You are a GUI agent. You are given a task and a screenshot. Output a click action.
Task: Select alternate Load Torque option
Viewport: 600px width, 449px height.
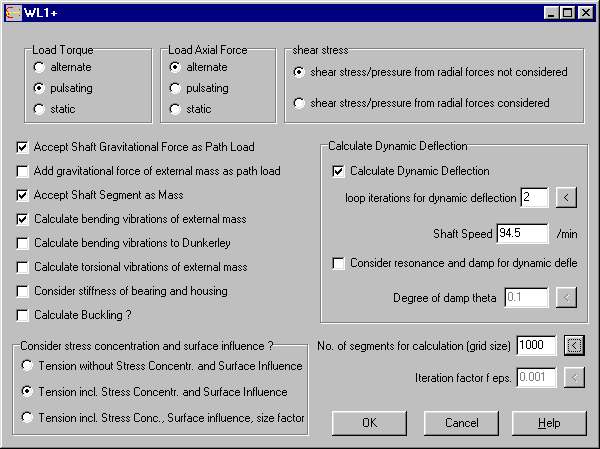pyautogui.click(x=39, y=68)
